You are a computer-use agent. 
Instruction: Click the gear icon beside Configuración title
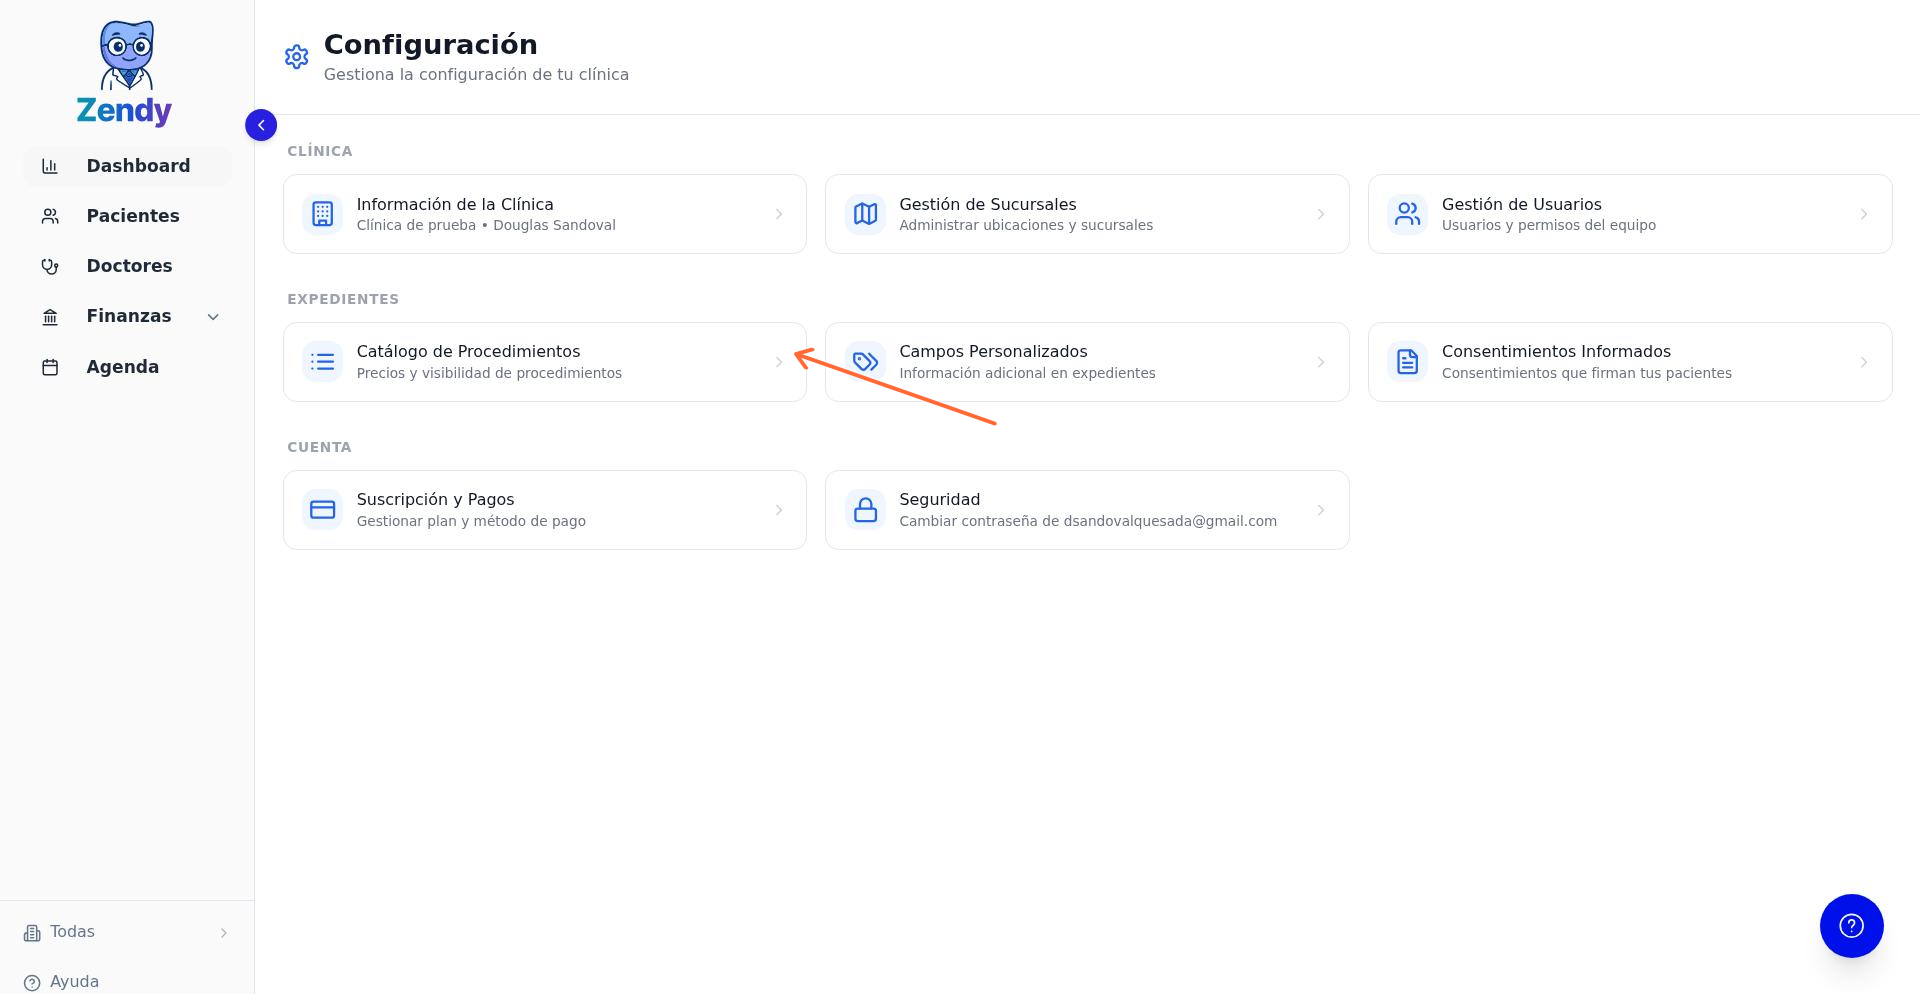point(296,57)
